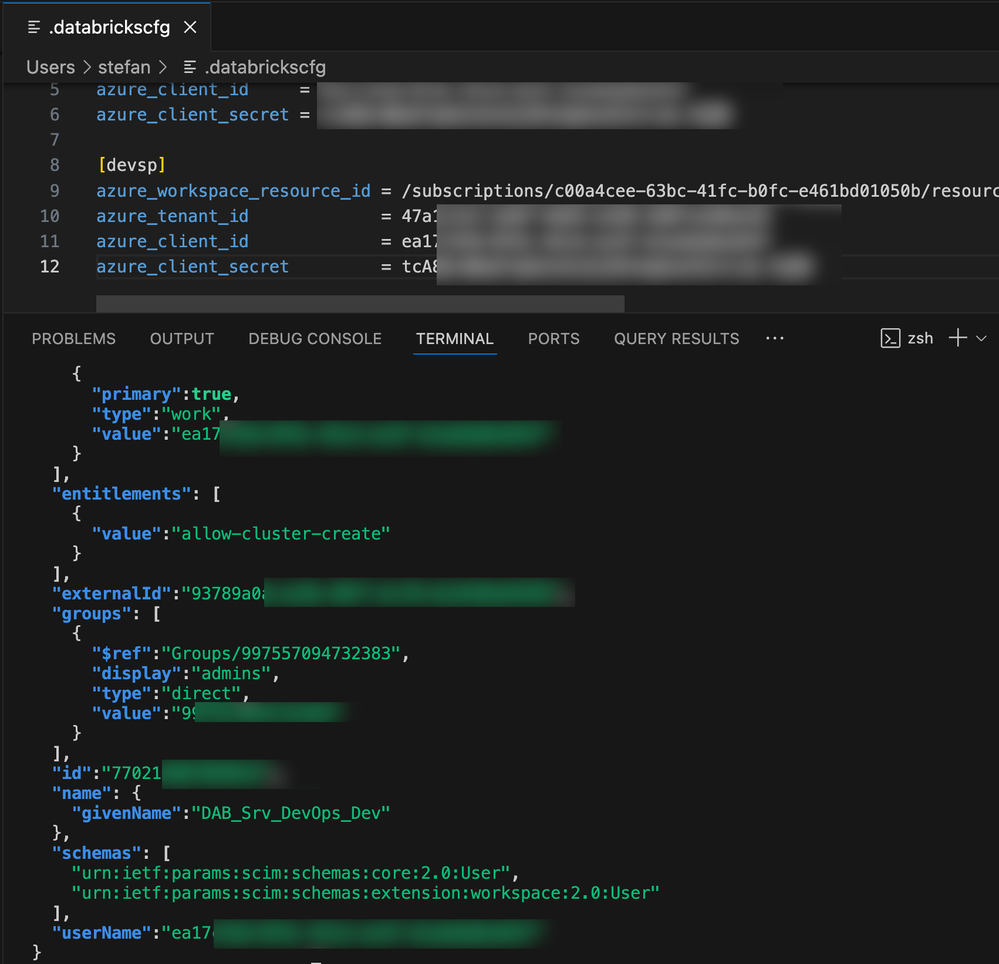This screenshot has width=999, height=964.
Task: Close the .databrickscfg editor tab
Action: pos(190,27)
